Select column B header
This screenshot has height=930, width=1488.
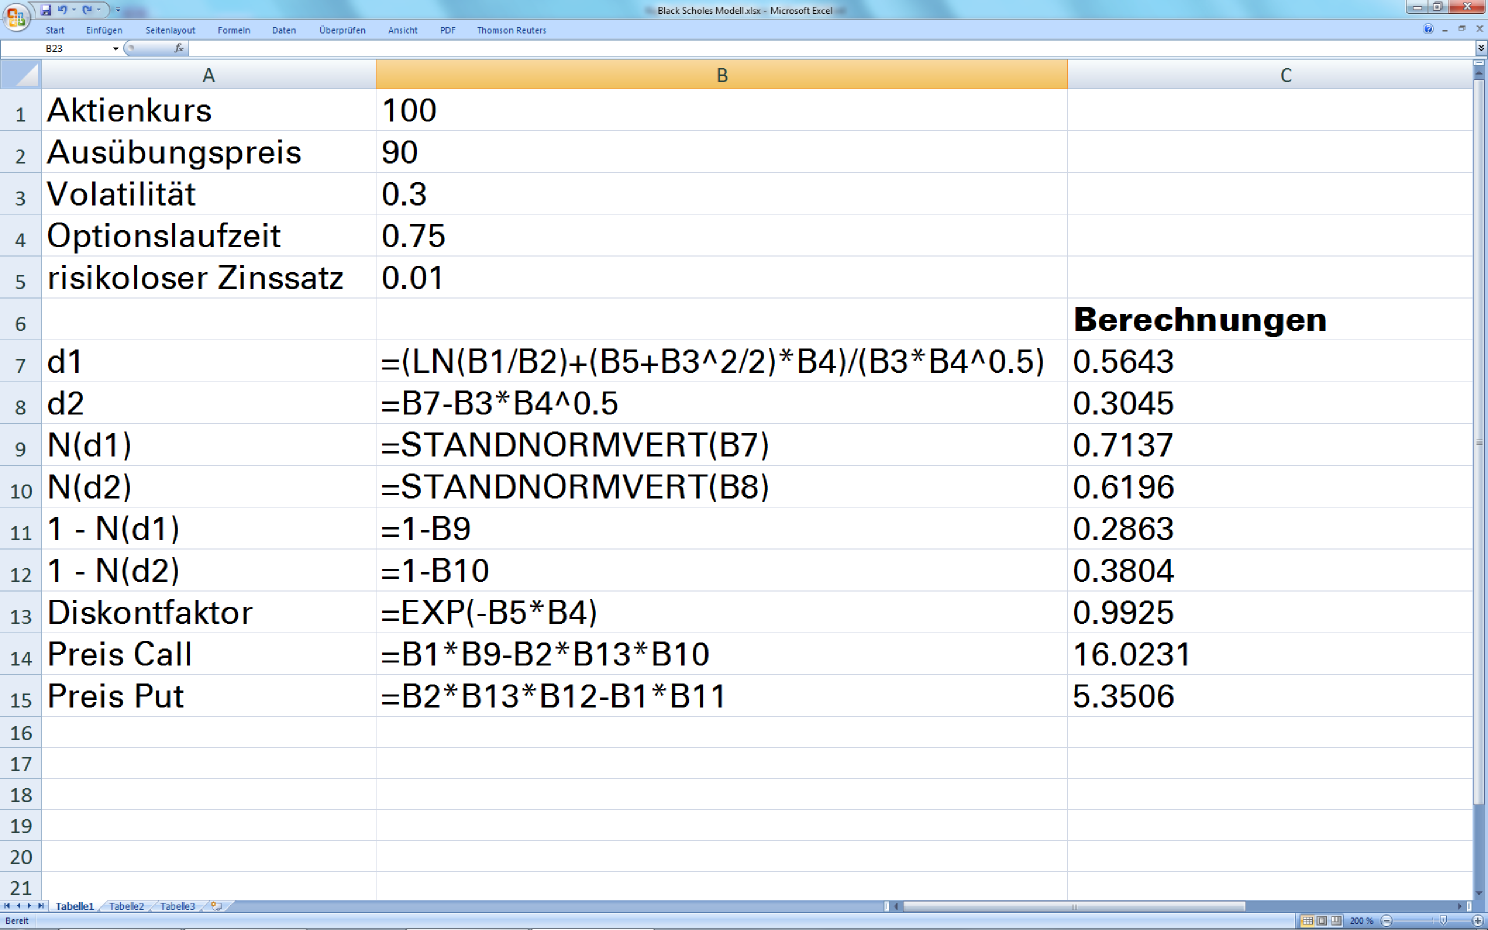pyautogui.click(x=722, y=75)
